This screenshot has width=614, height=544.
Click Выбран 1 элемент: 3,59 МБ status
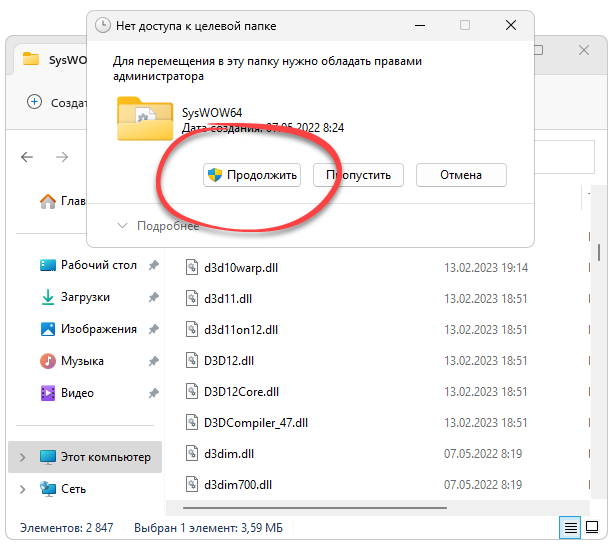tap(208, 528)
